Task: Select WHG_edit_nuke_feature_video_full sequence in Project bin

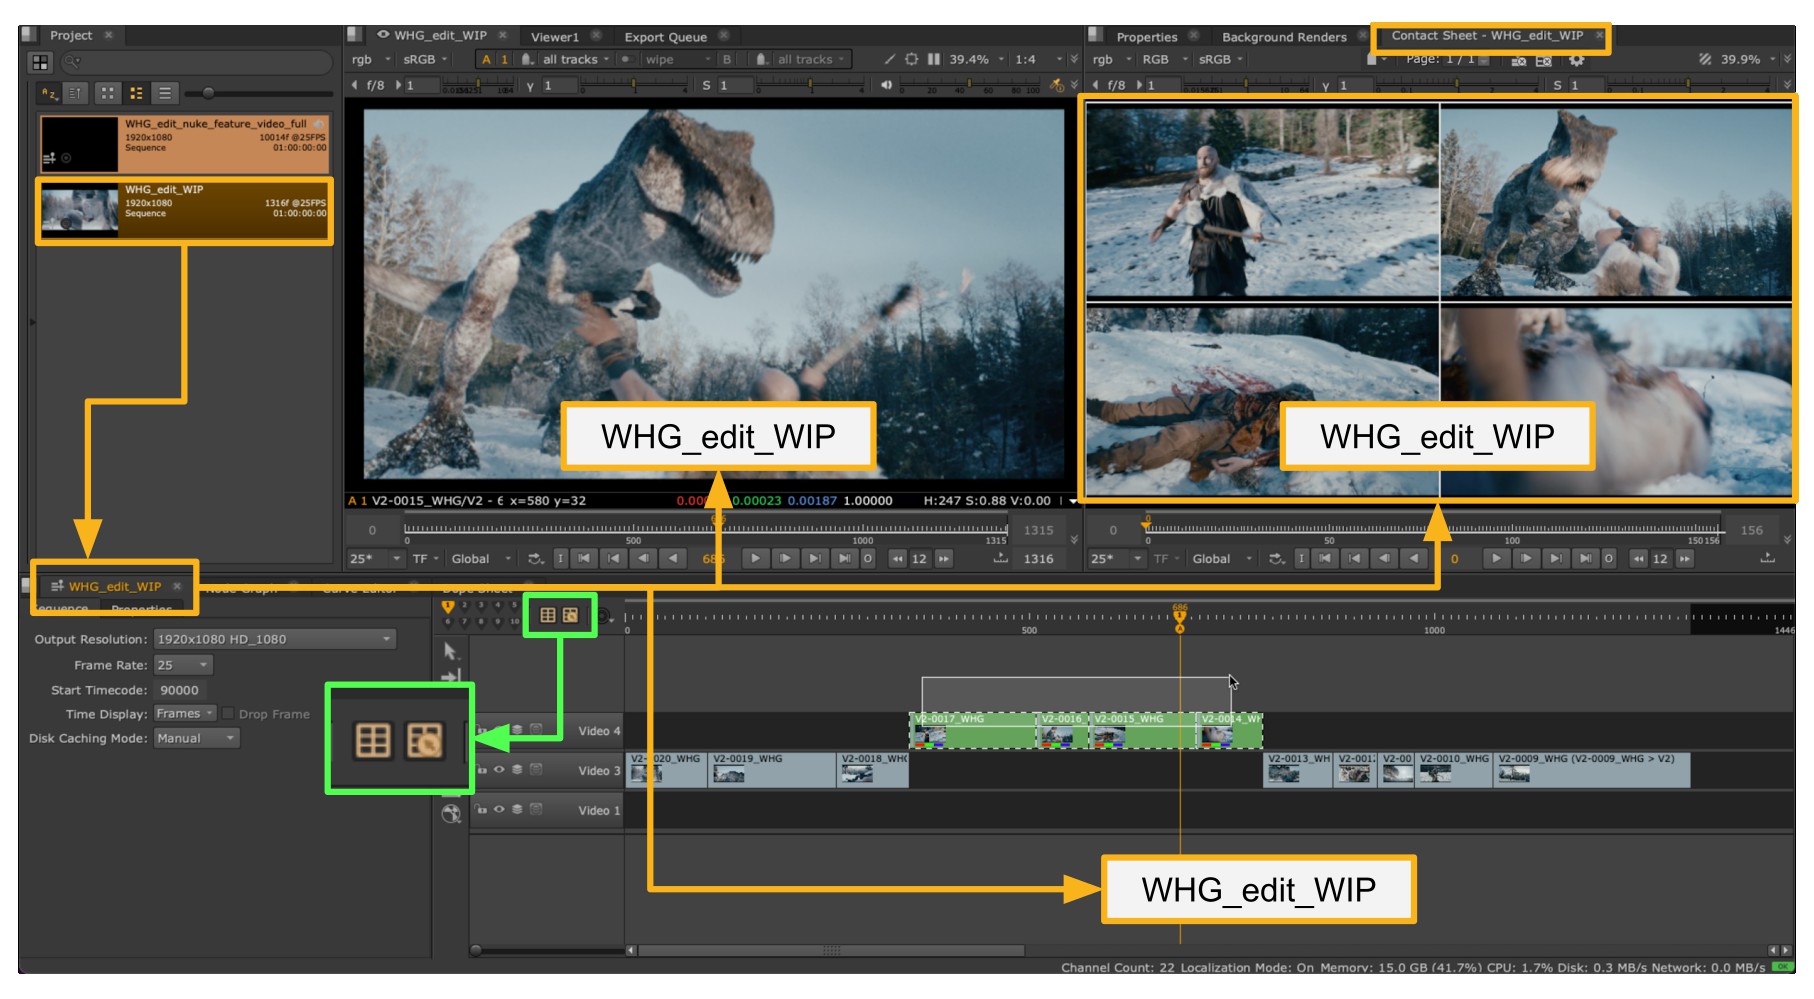Action: pyautogui.click(x=184, y=143)
